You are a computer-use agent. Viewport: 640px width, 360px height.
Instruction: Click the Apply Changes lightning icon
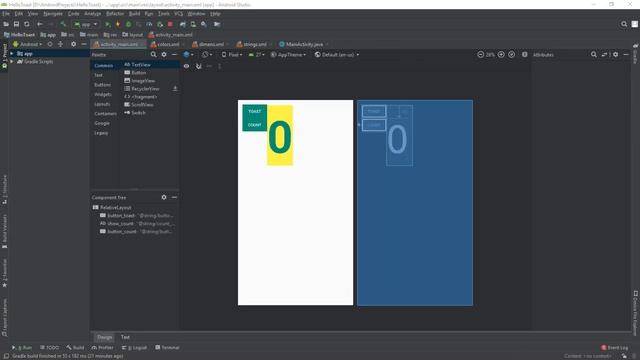click(x=118, y=24)
